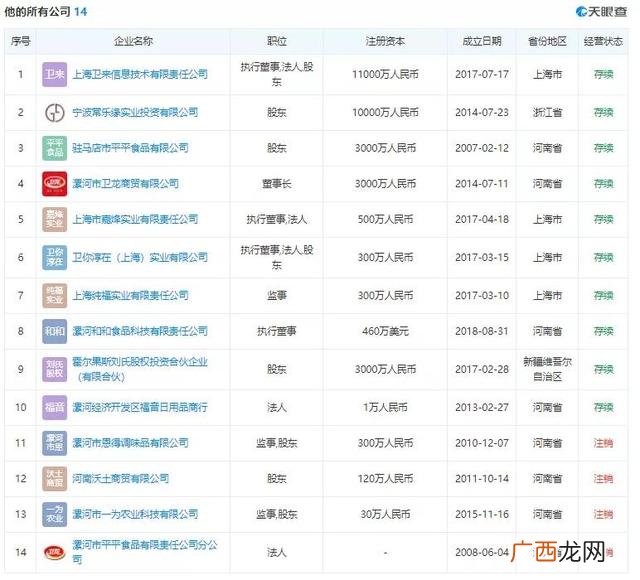Open the company link in row 5
This screenshot has height=580, width=640.
[x=135, y=220]
